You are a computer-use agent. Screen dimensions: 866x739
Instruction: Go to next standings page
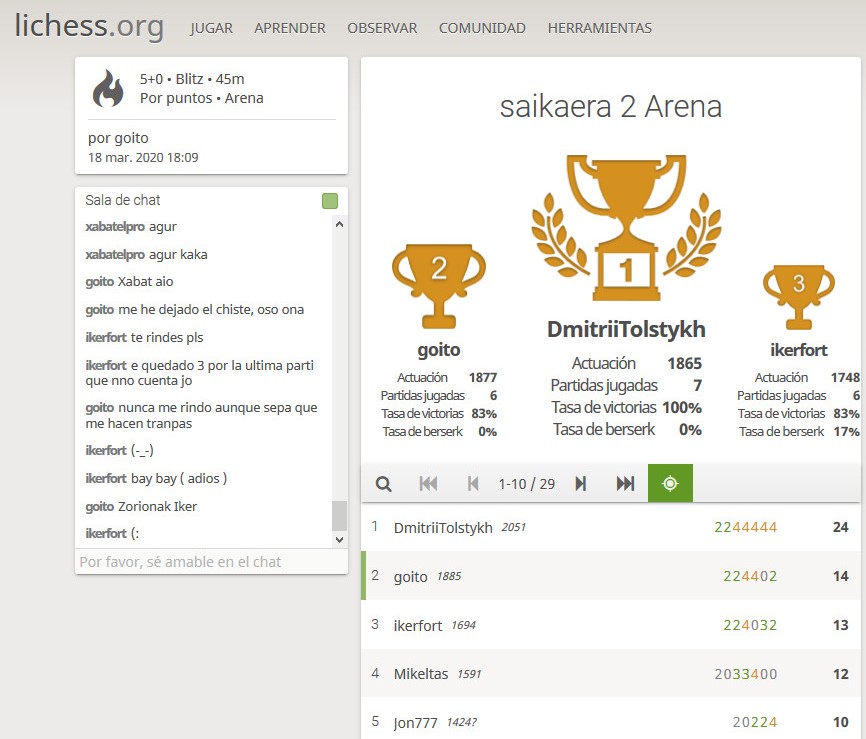tap(580, 484)
